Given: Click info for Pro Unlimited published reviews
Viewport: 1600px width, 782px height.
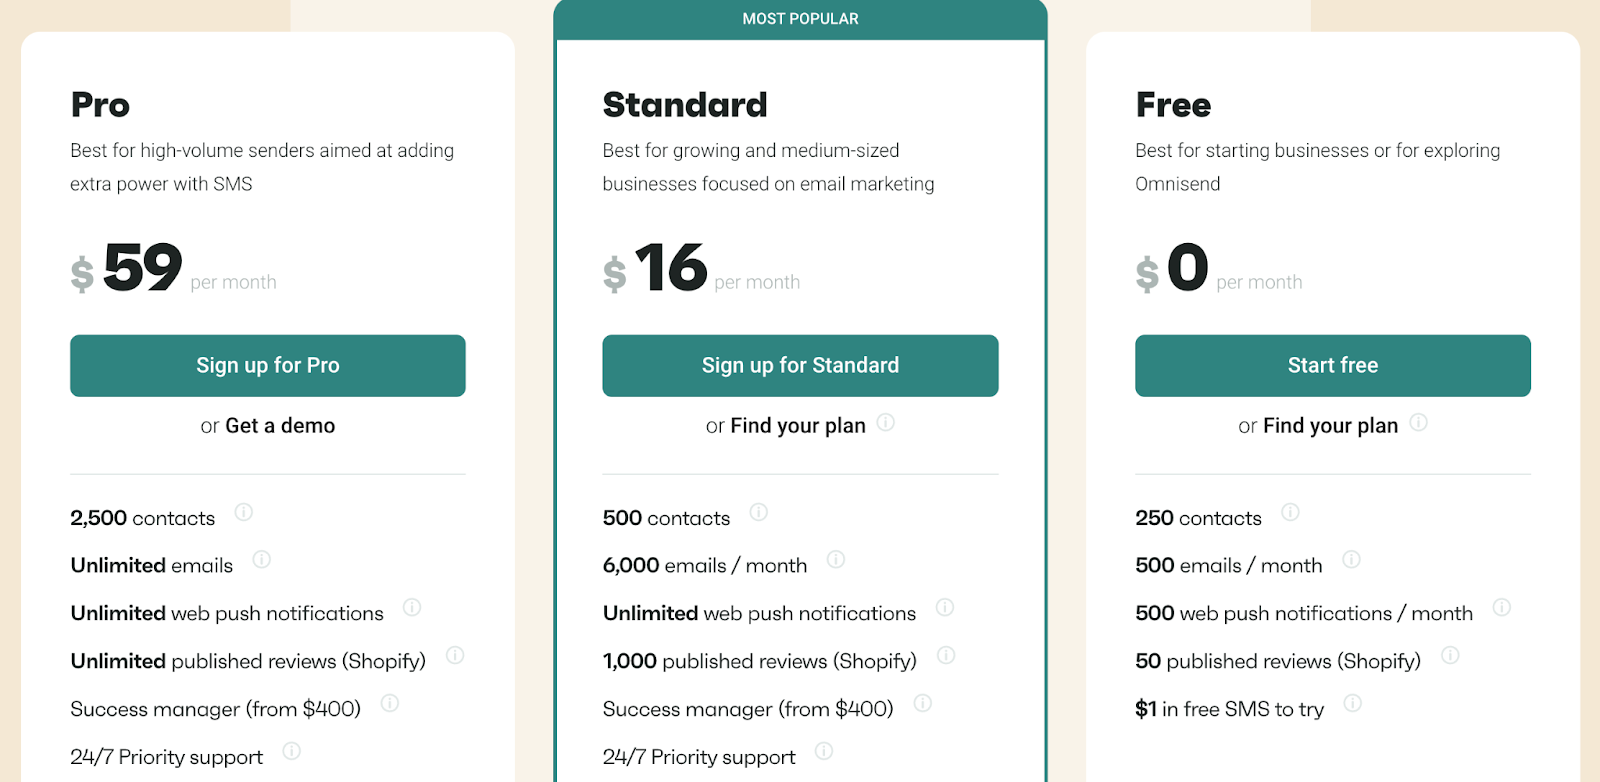Looking at the screenshot, I should click(x=455, y=656).
